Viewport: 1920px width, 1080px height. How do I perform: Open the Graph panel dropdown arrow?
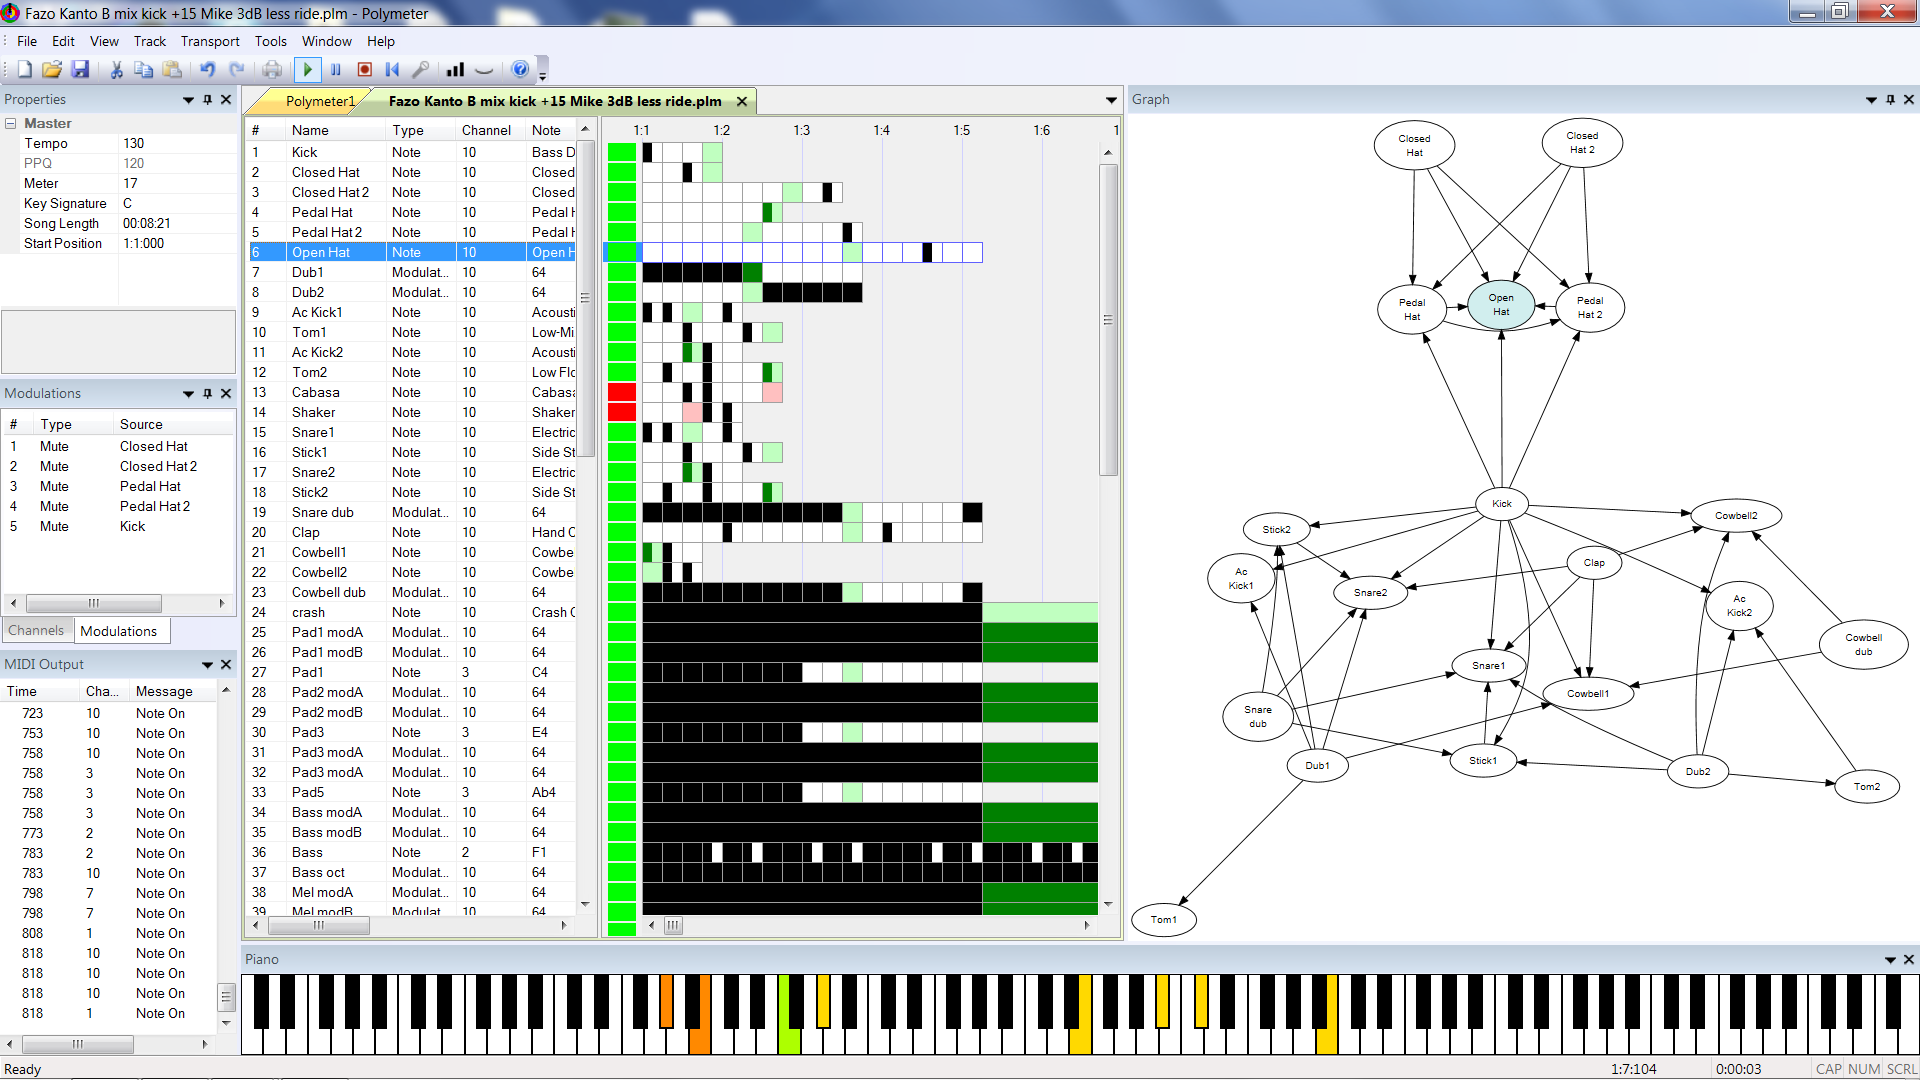(1870, 100)
